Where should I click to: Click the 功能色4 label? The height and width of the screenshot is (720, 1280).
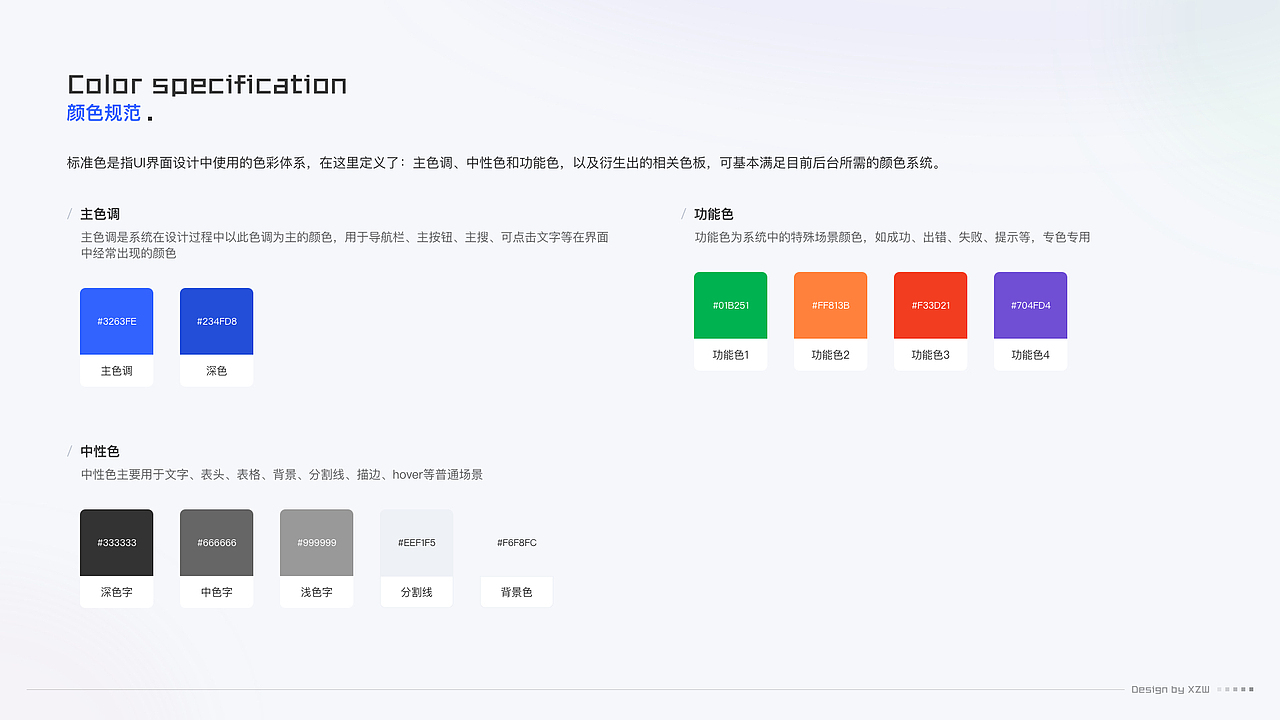point(1030,355)
